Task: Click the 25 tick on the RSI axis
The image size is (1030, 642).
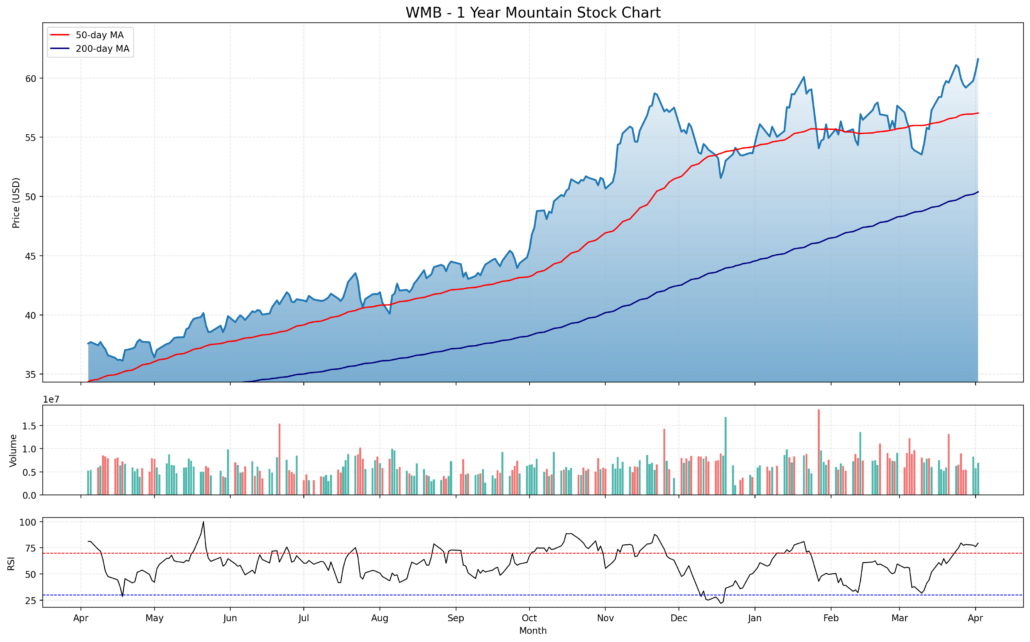Action: click(30, 601)
